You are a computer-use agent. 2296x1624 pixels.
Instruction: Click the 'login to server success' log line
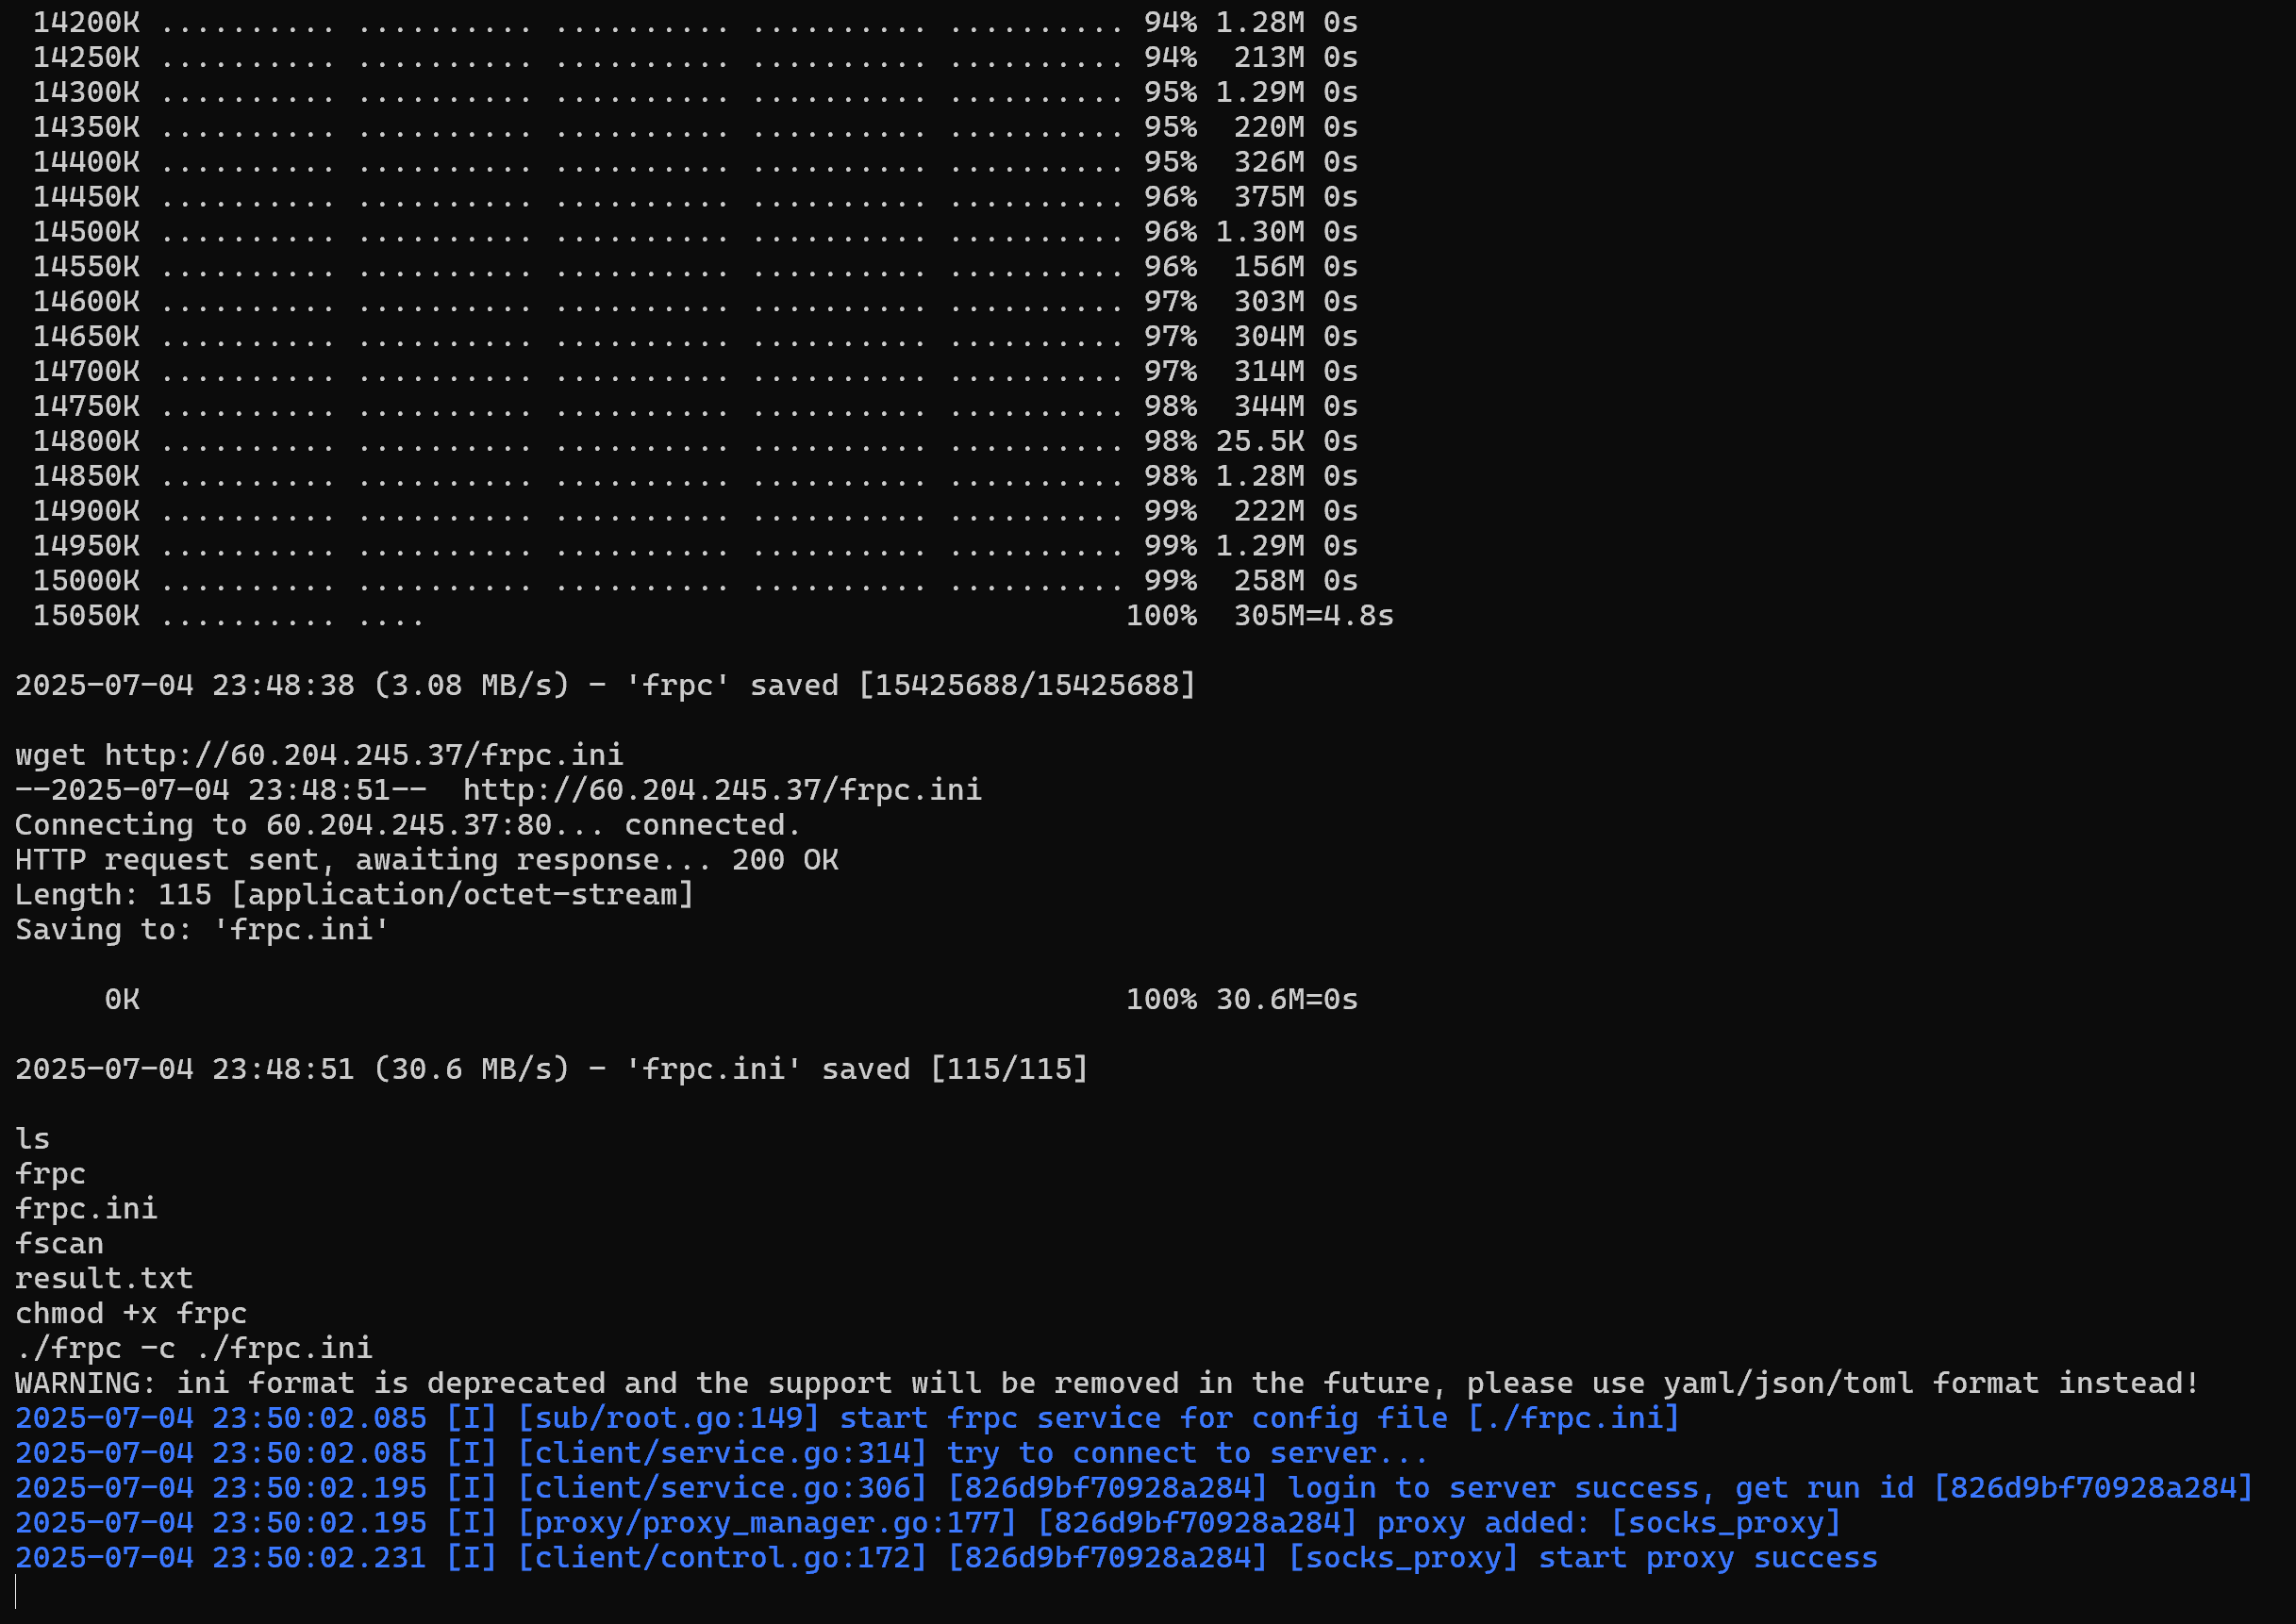[1134, 1488]
